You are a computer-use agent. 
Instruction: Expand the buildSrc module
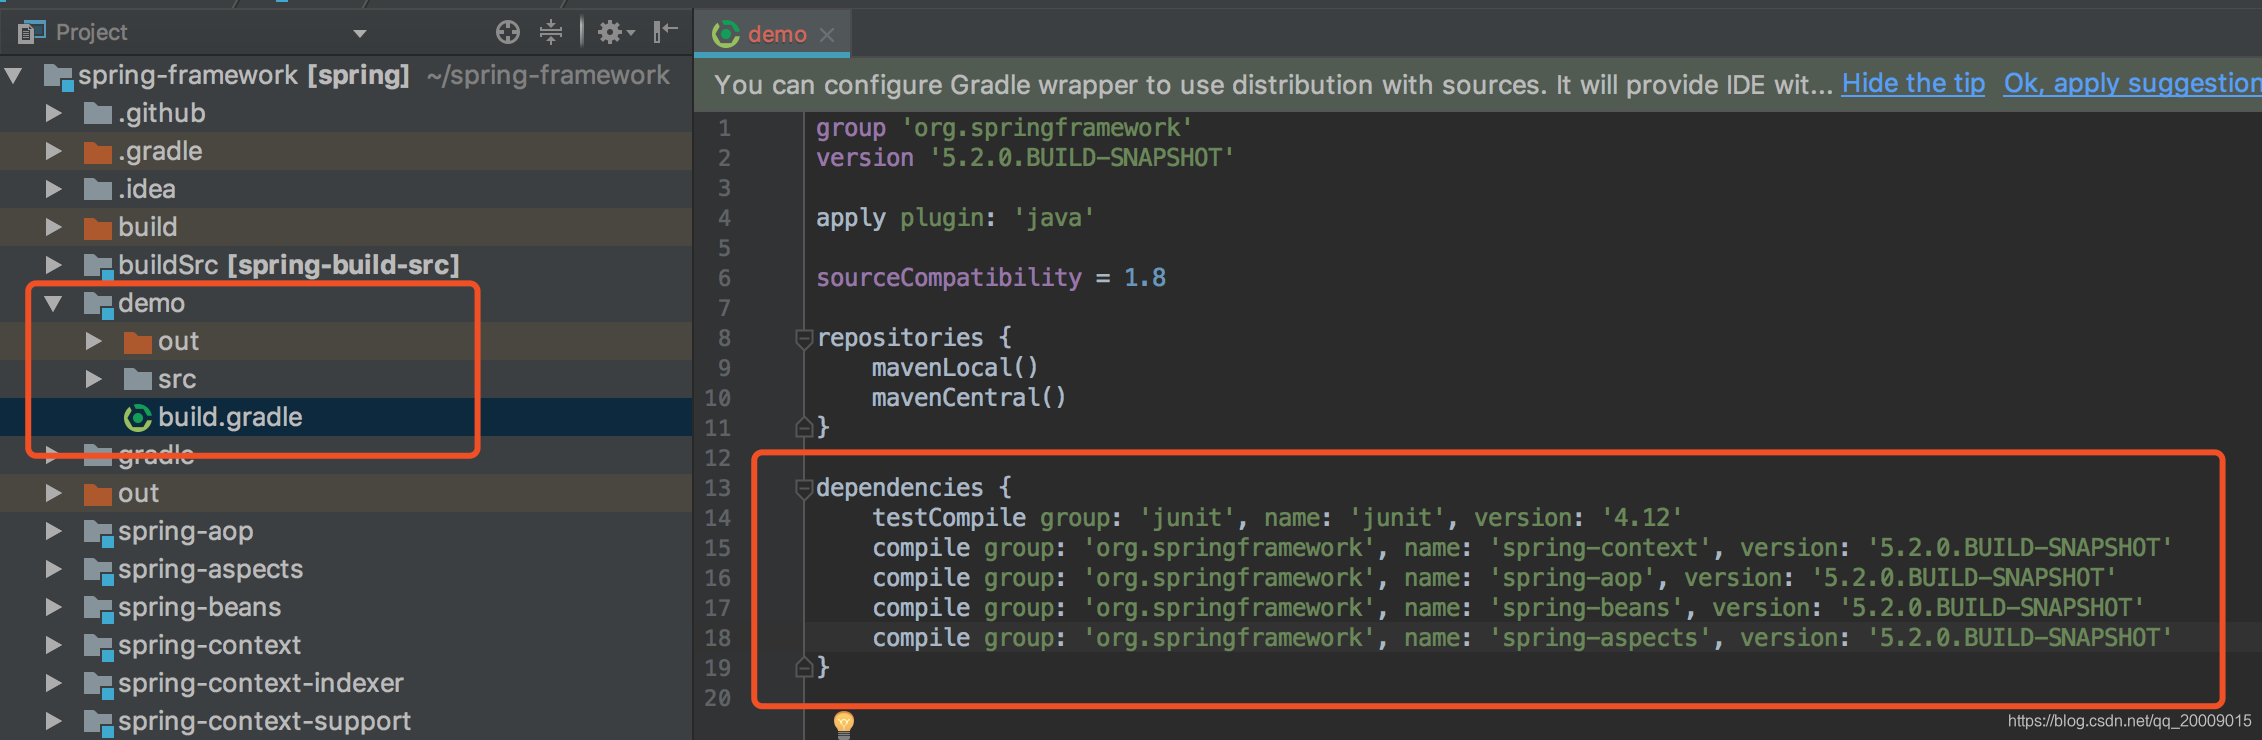pos(54,265)
